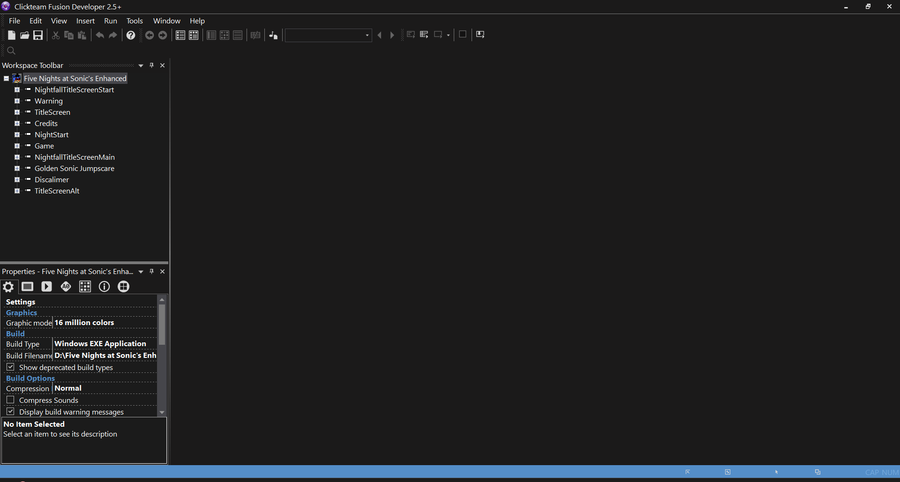Open the Values tab icon in Properties
Image resolution: width=900 pixels, height=482 pixels.
pos(66,286)
